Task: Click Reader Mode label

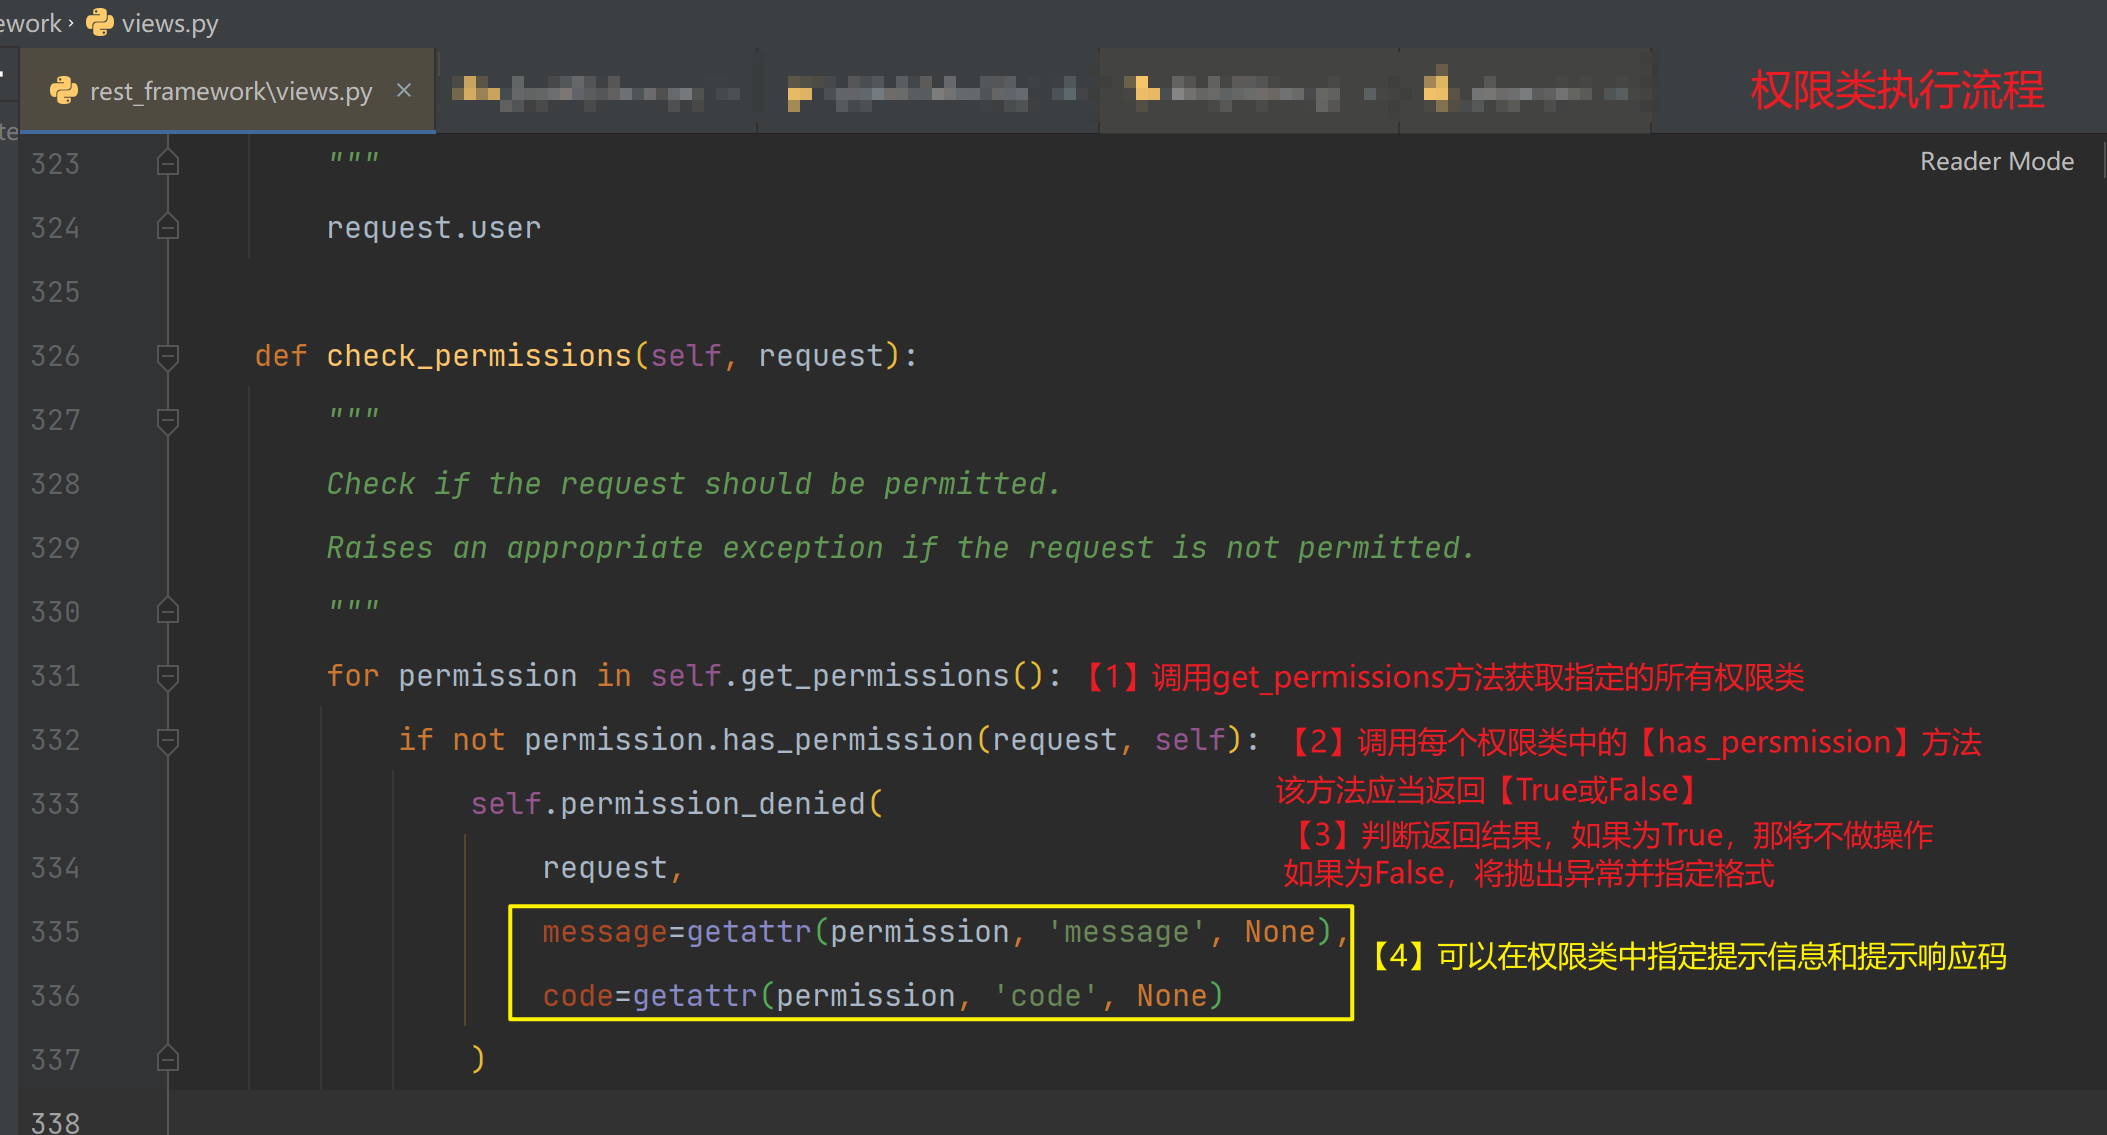Action: tap(1996, 161)
